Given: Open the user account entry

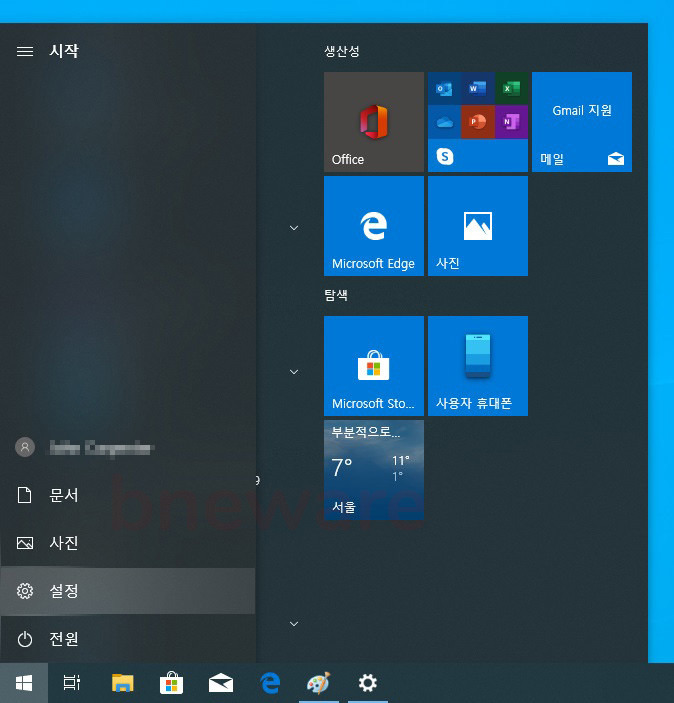Looking at the screenshot, I should point(128,447).
